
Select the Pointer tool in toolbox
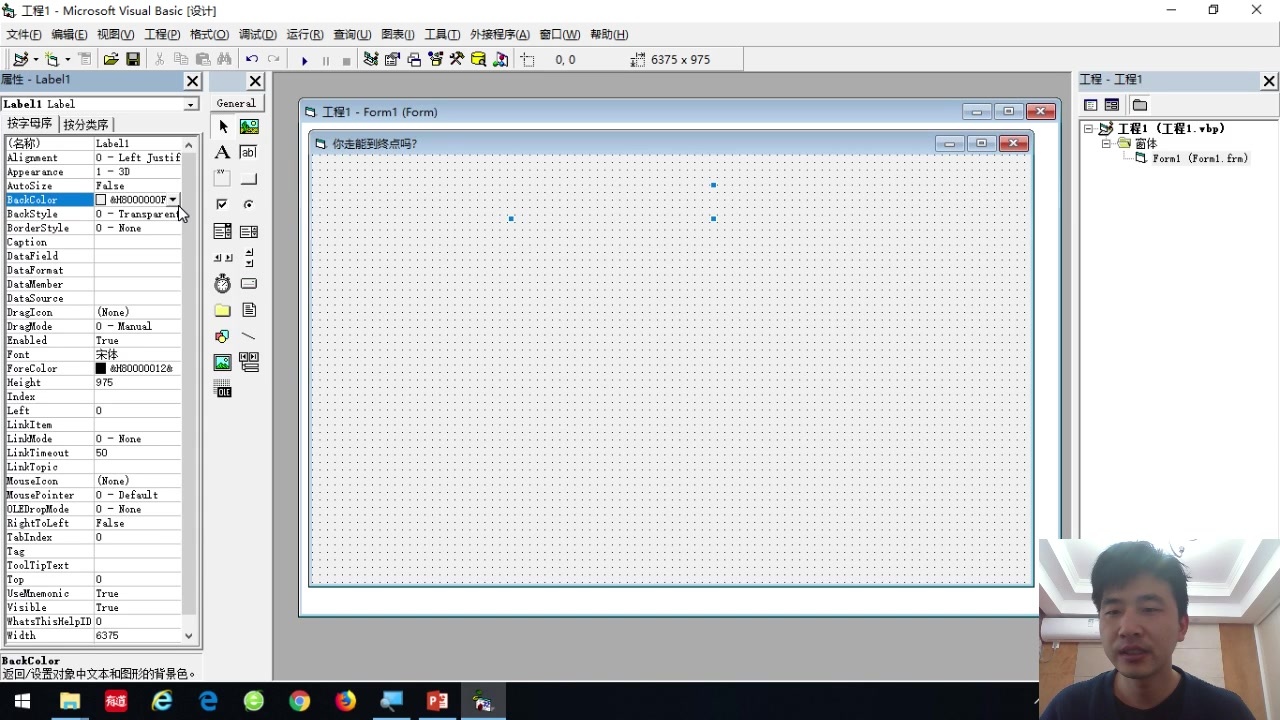[223, 126]
